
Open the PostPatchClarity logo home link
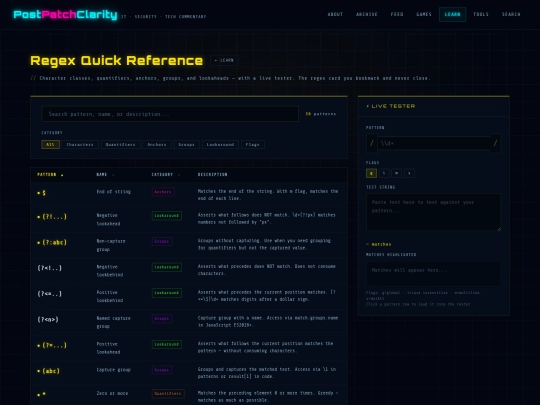[x=65, y=14]
